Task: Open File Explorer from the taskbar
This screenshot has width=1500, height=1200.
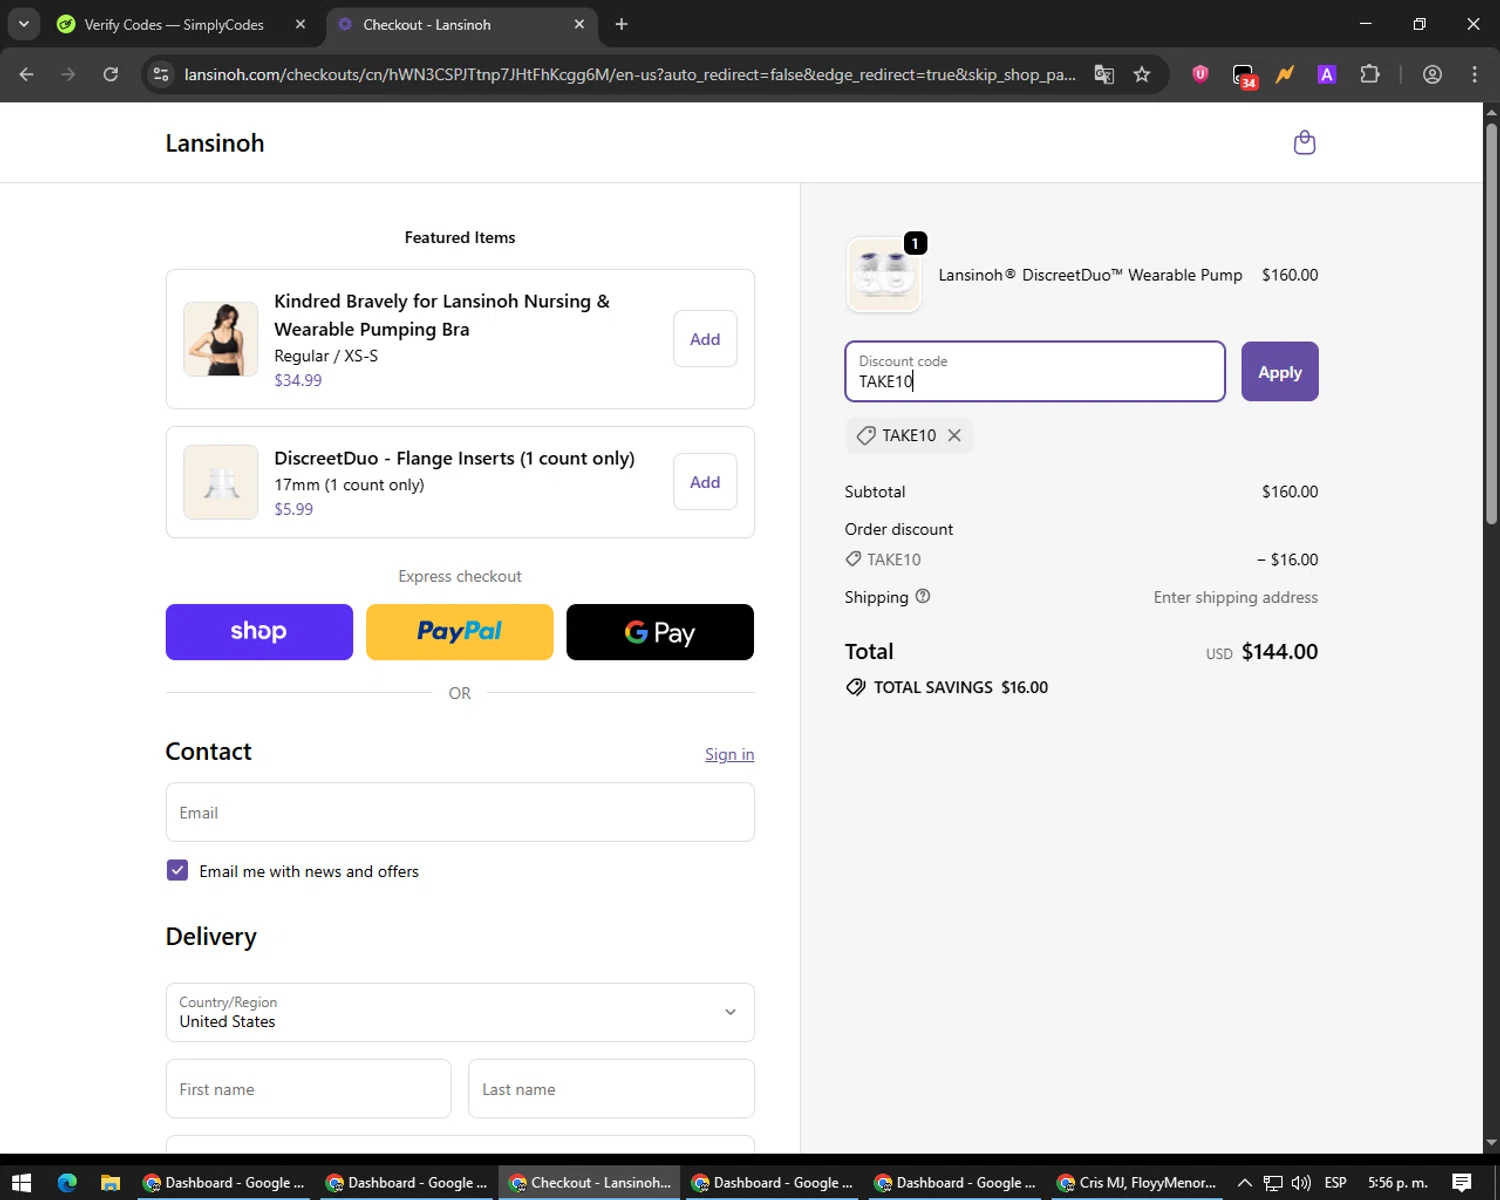Action: (111, 1183)
